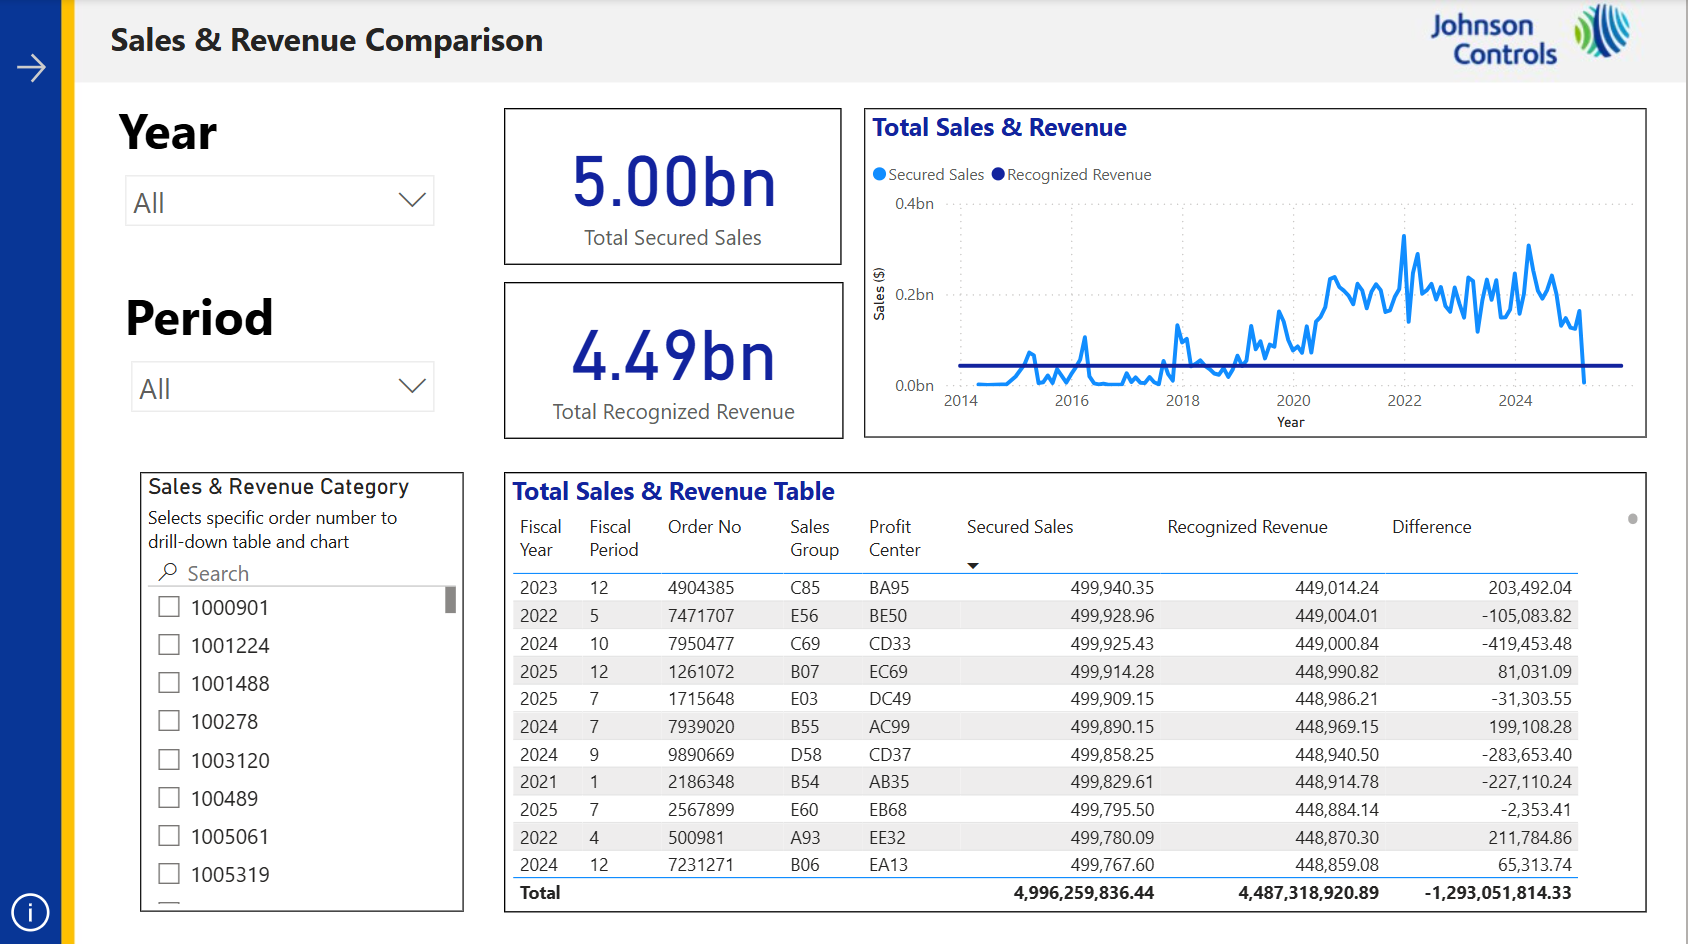
Task: Tick the checkbox next to 1001488
Action: pyautogui.click(x=169, y=683)
